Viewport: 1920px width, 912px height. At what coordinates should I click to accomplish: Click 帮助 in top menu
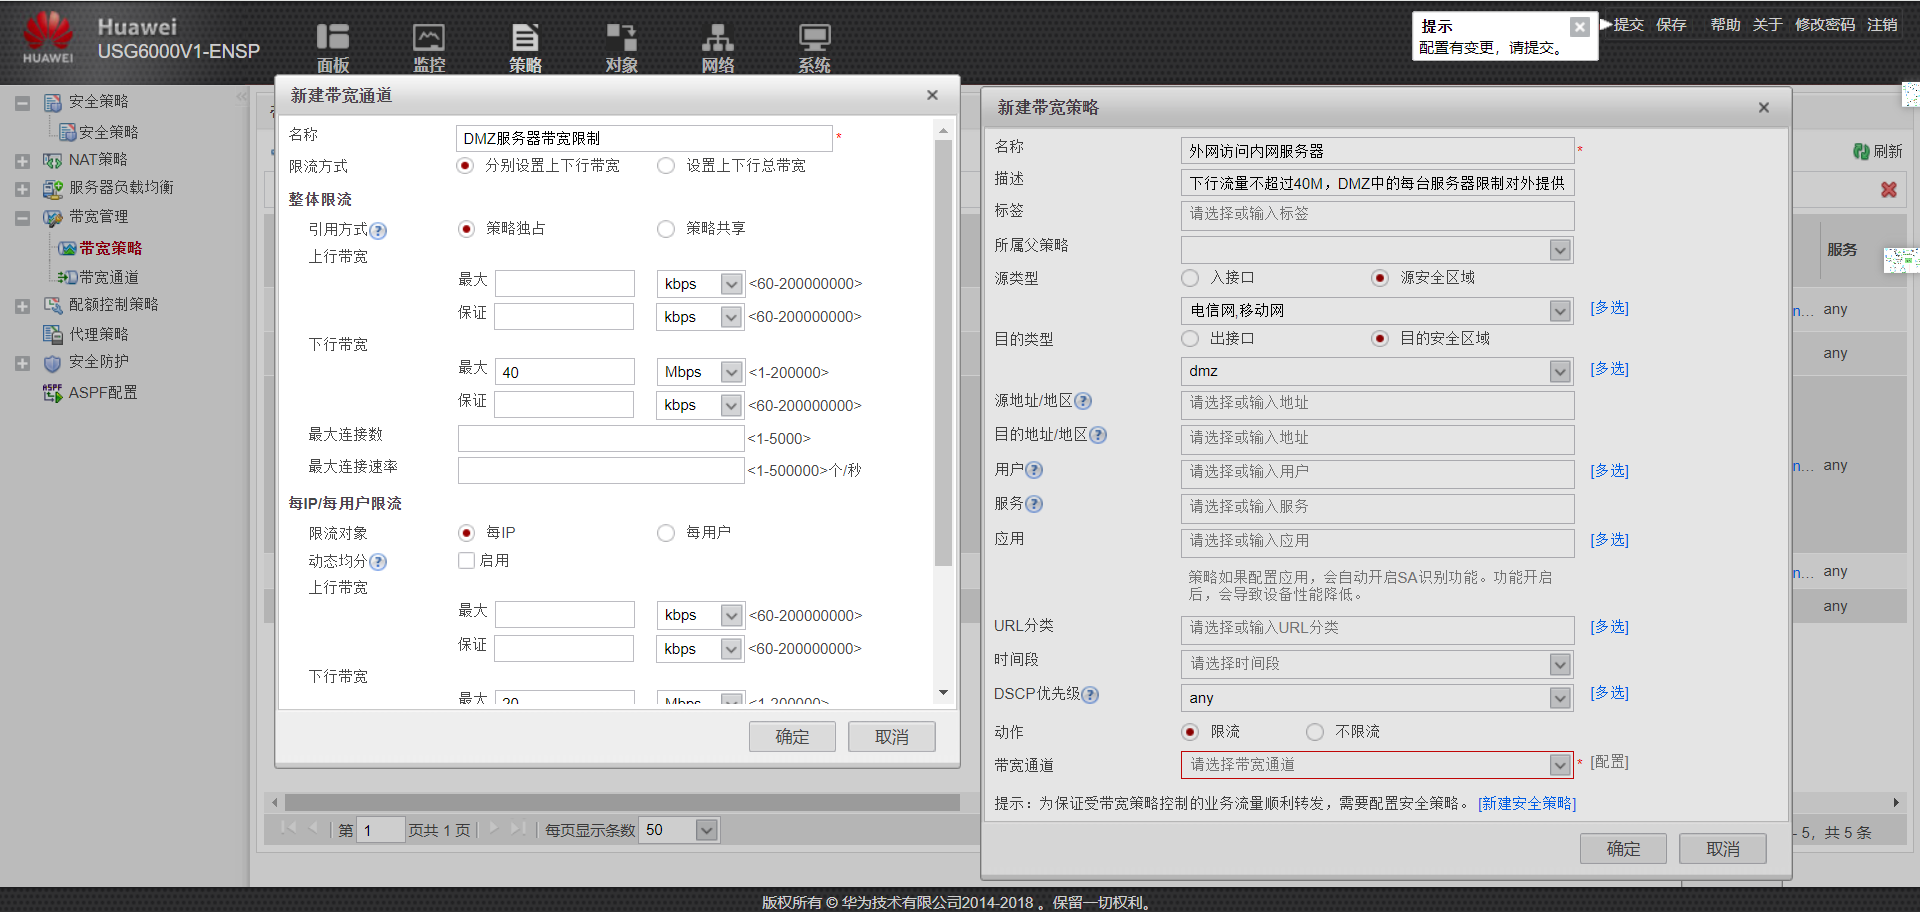click(1725, 24)
